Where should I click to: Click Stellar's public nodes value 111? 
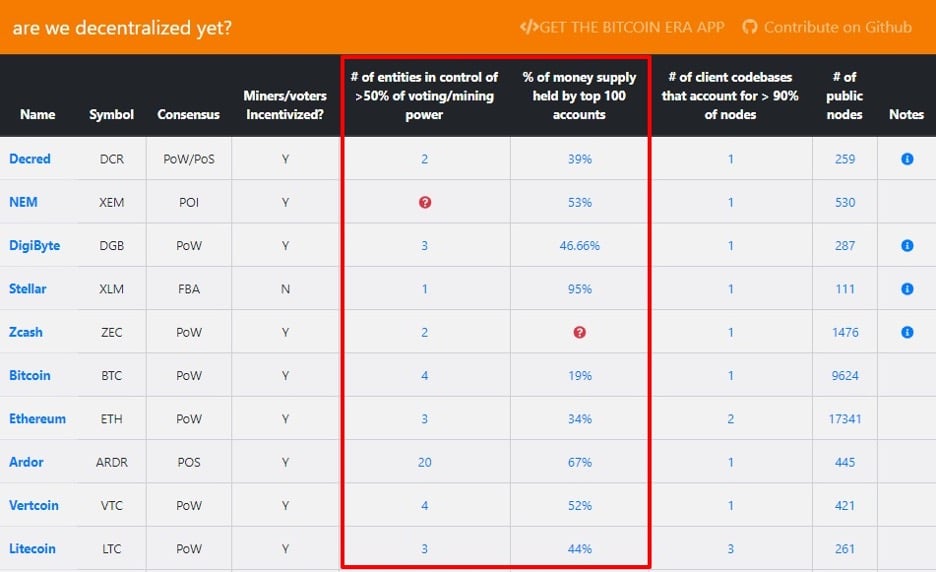click(x=845, y=289)
